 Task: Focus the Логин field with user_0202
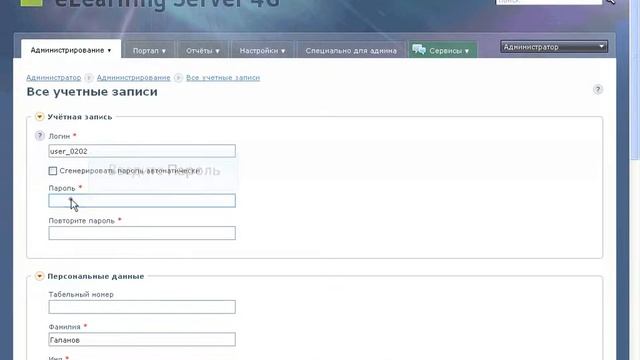(x=142, y=151)
